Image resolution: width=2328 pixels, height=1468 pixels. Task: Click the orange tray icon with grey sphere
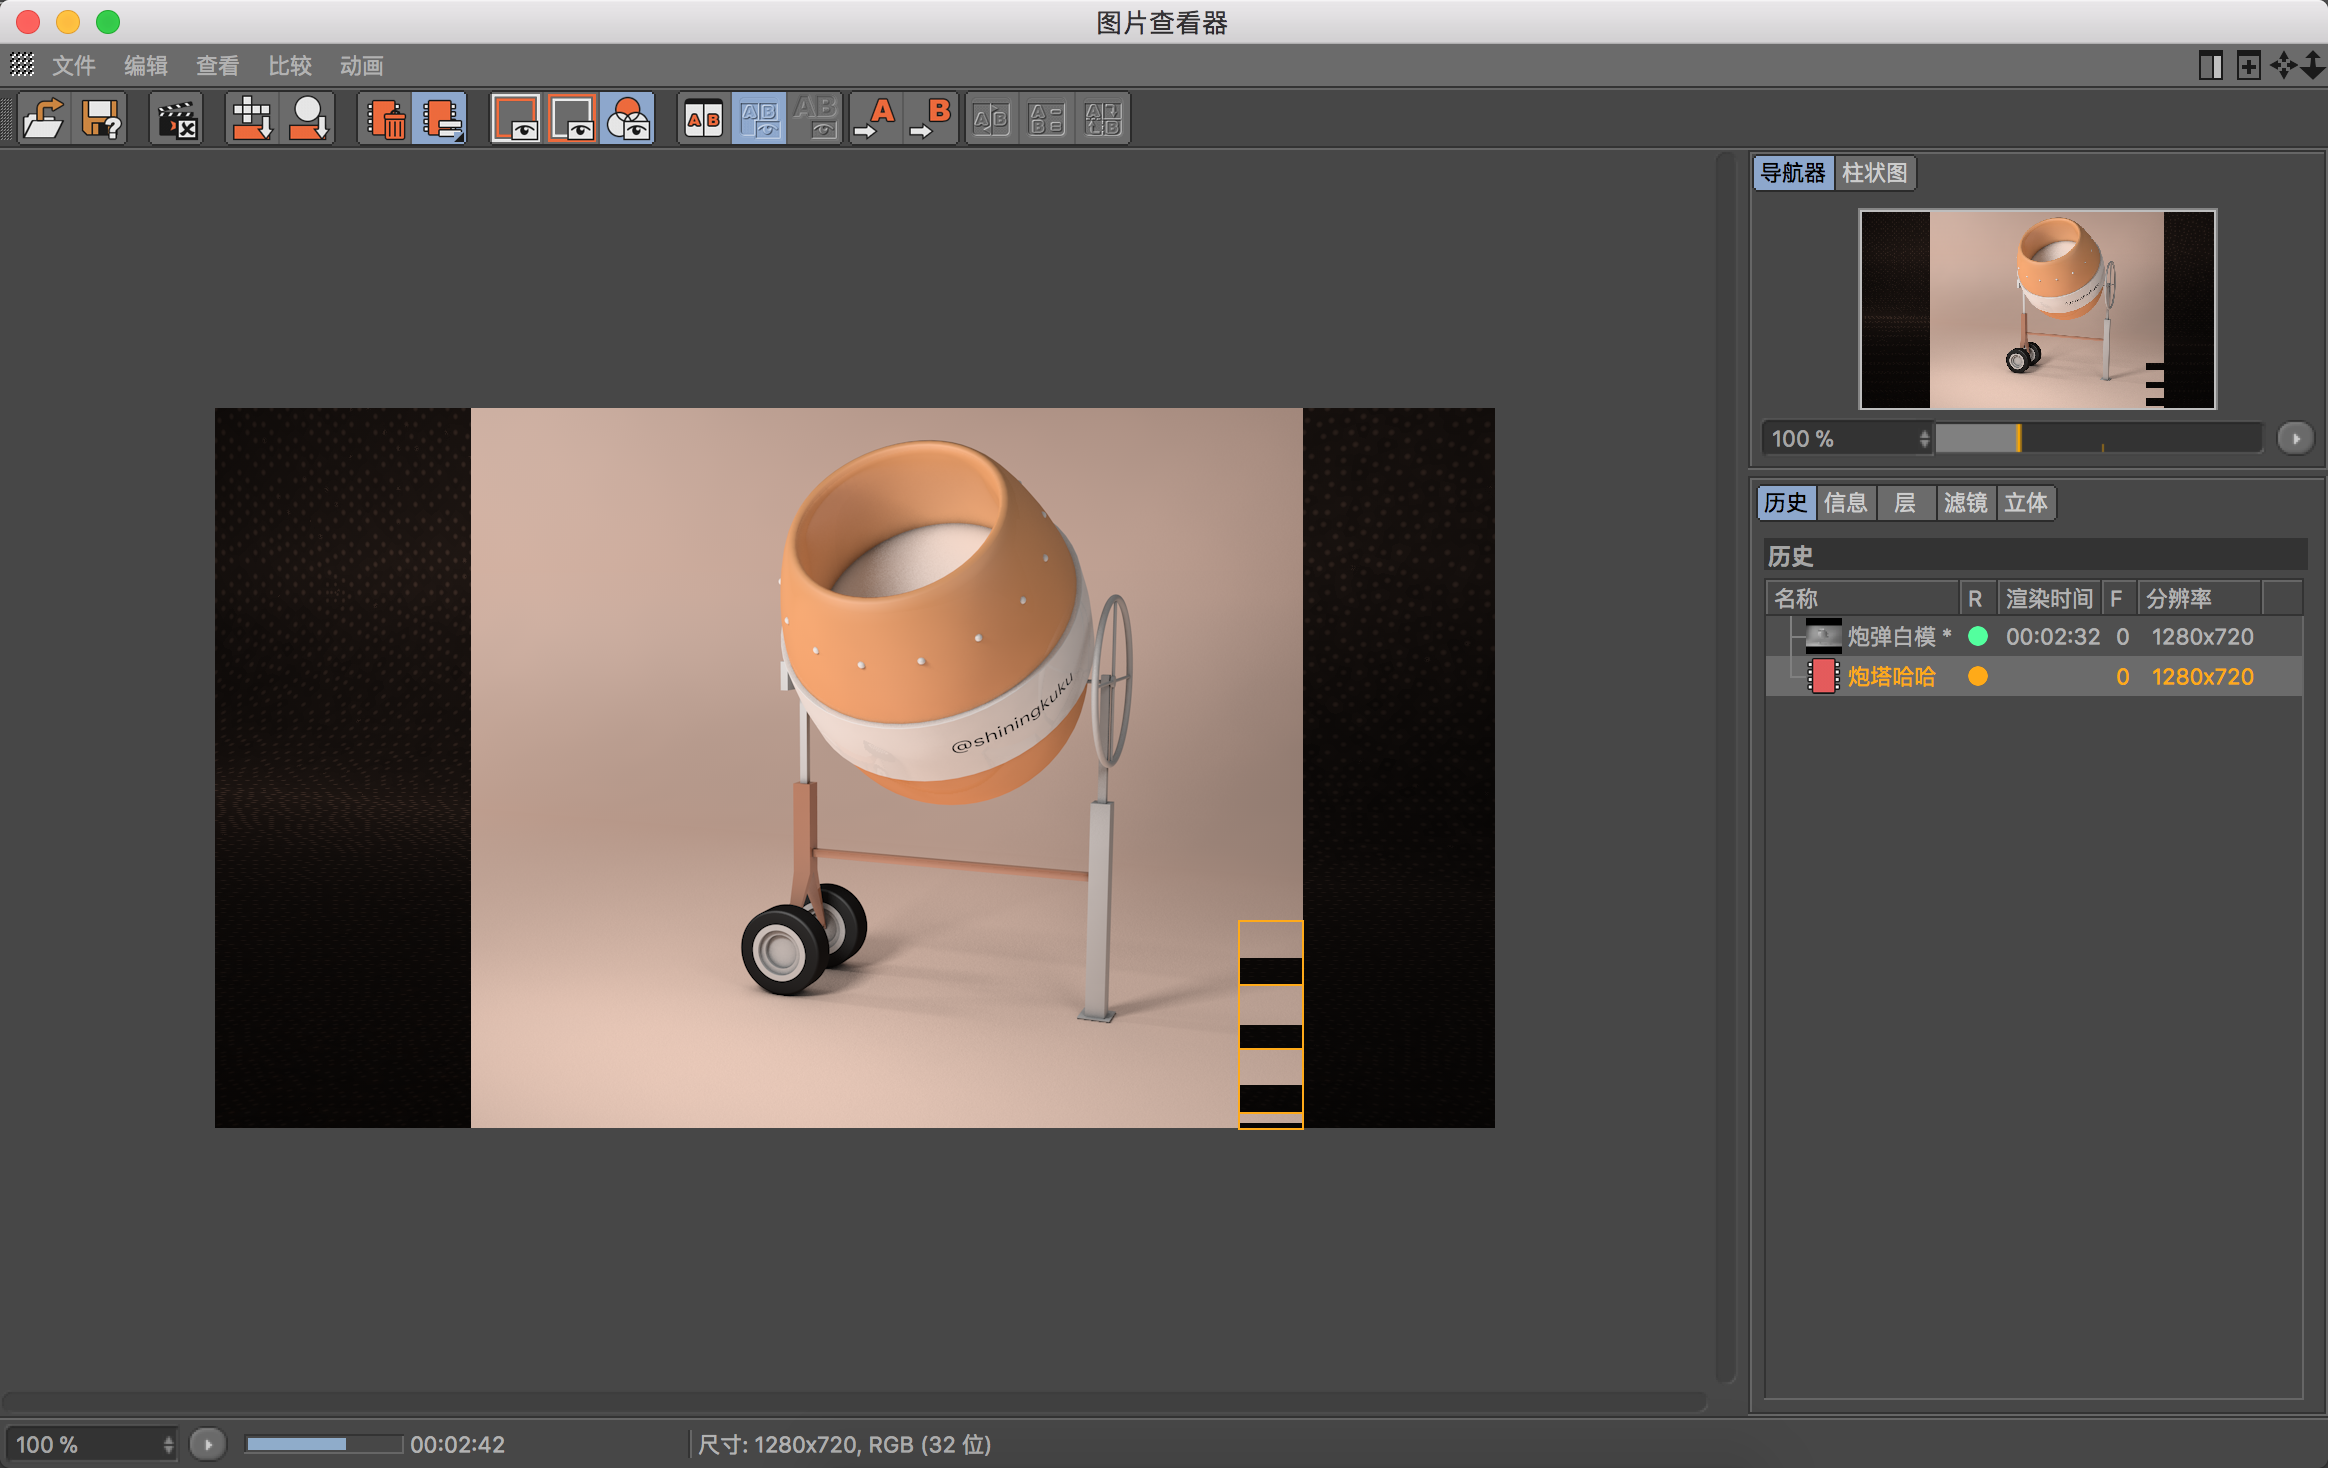[308, 119]
